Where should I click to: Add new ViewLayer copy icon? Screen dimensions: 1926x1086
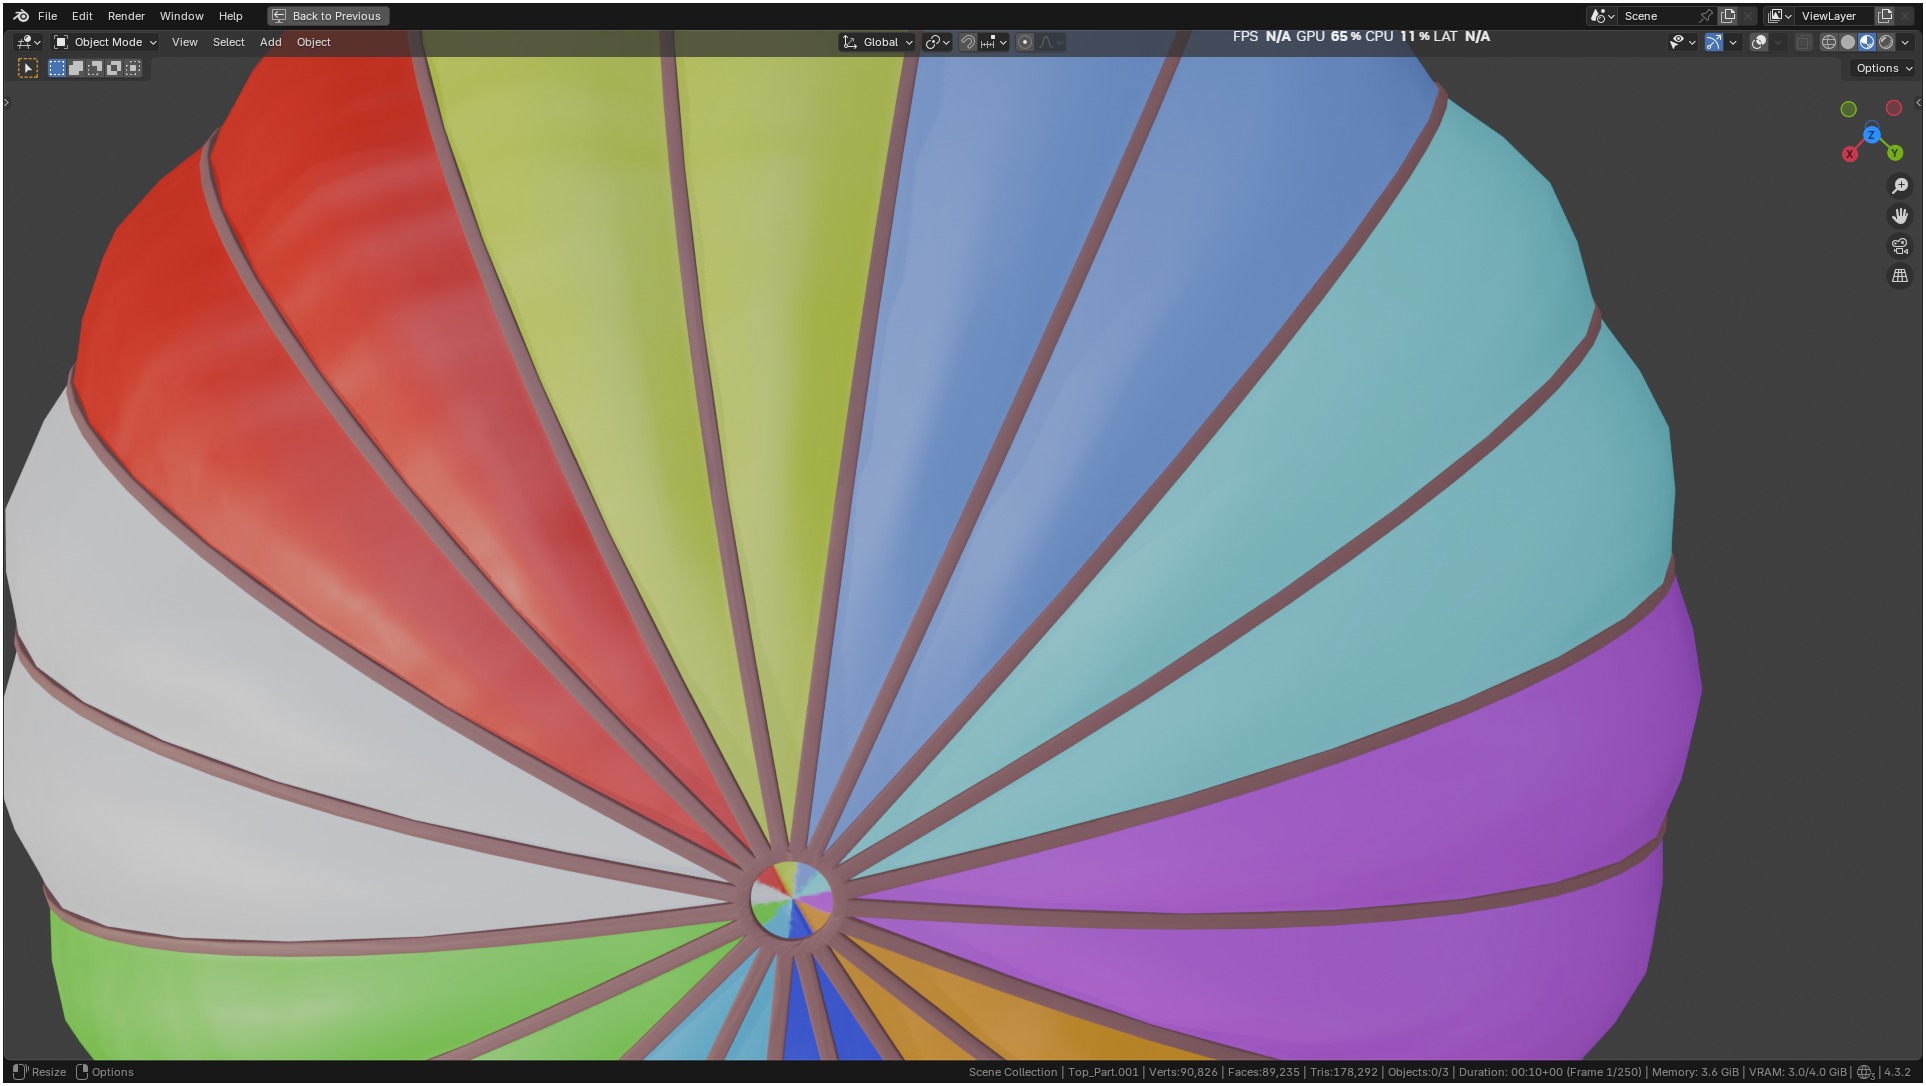click(x=1885, y=16)
